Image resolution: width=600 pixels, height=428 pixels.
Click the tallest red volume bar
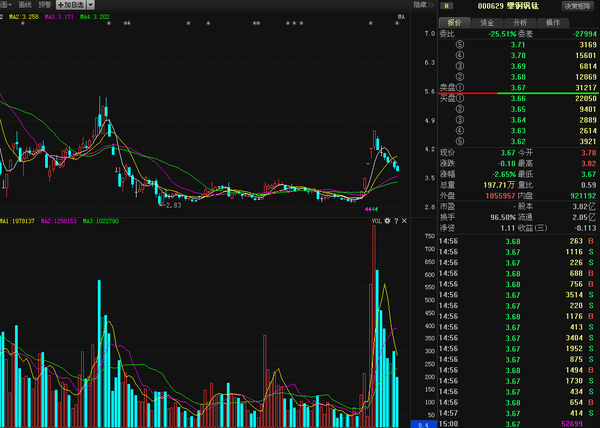pos(374,326)
